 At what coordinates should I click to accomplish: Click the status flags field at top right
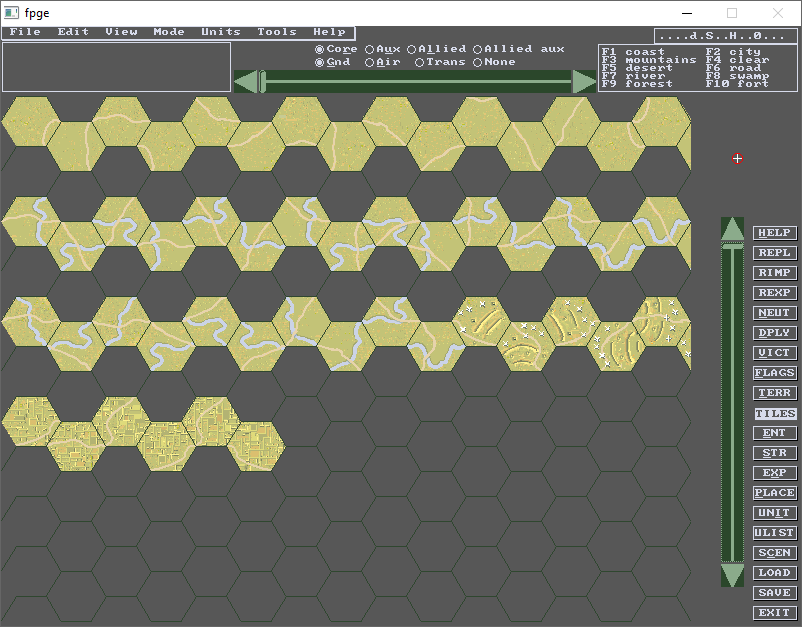click(725, 36)
